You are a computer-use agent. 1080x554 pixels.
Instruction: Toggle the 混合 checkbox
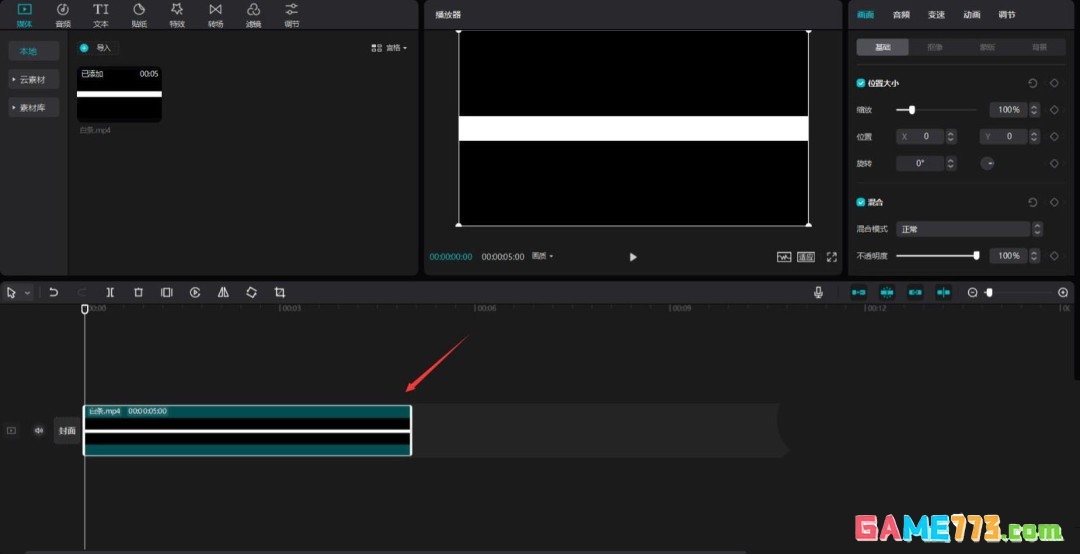point(861,202)
